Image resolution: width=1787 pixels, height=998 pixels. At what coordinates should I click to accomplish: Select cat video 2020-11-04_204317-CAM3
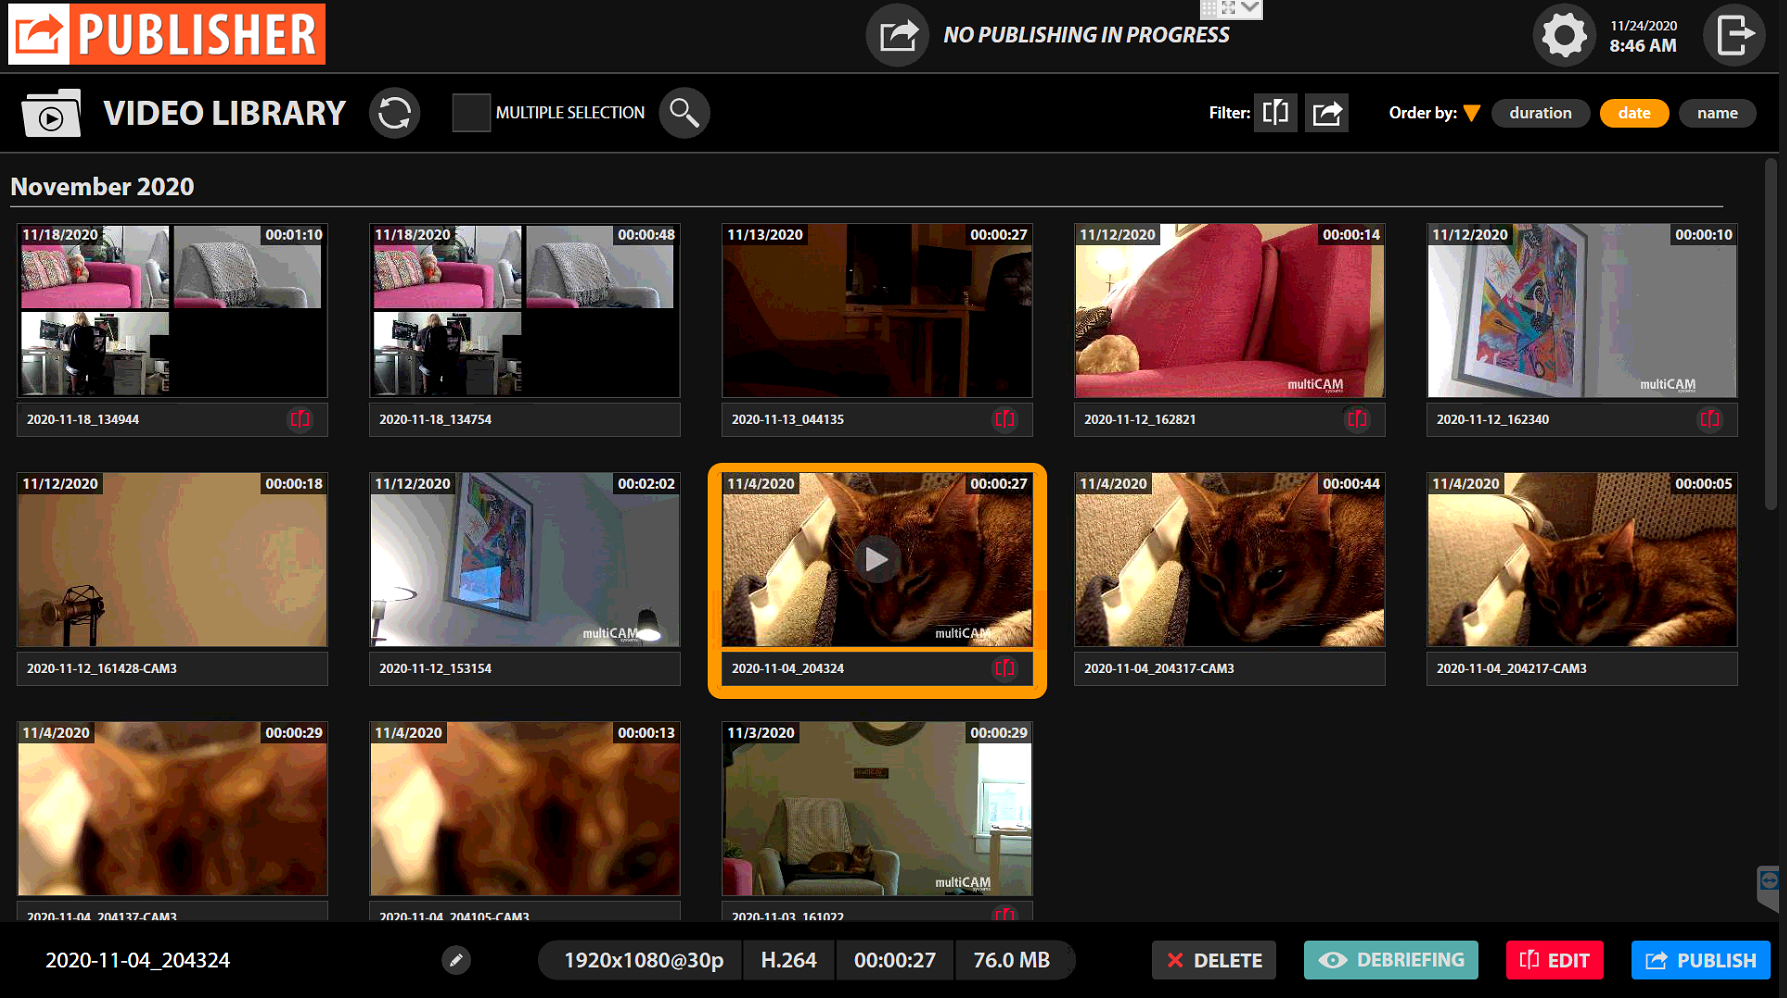tap(1230, 559)
